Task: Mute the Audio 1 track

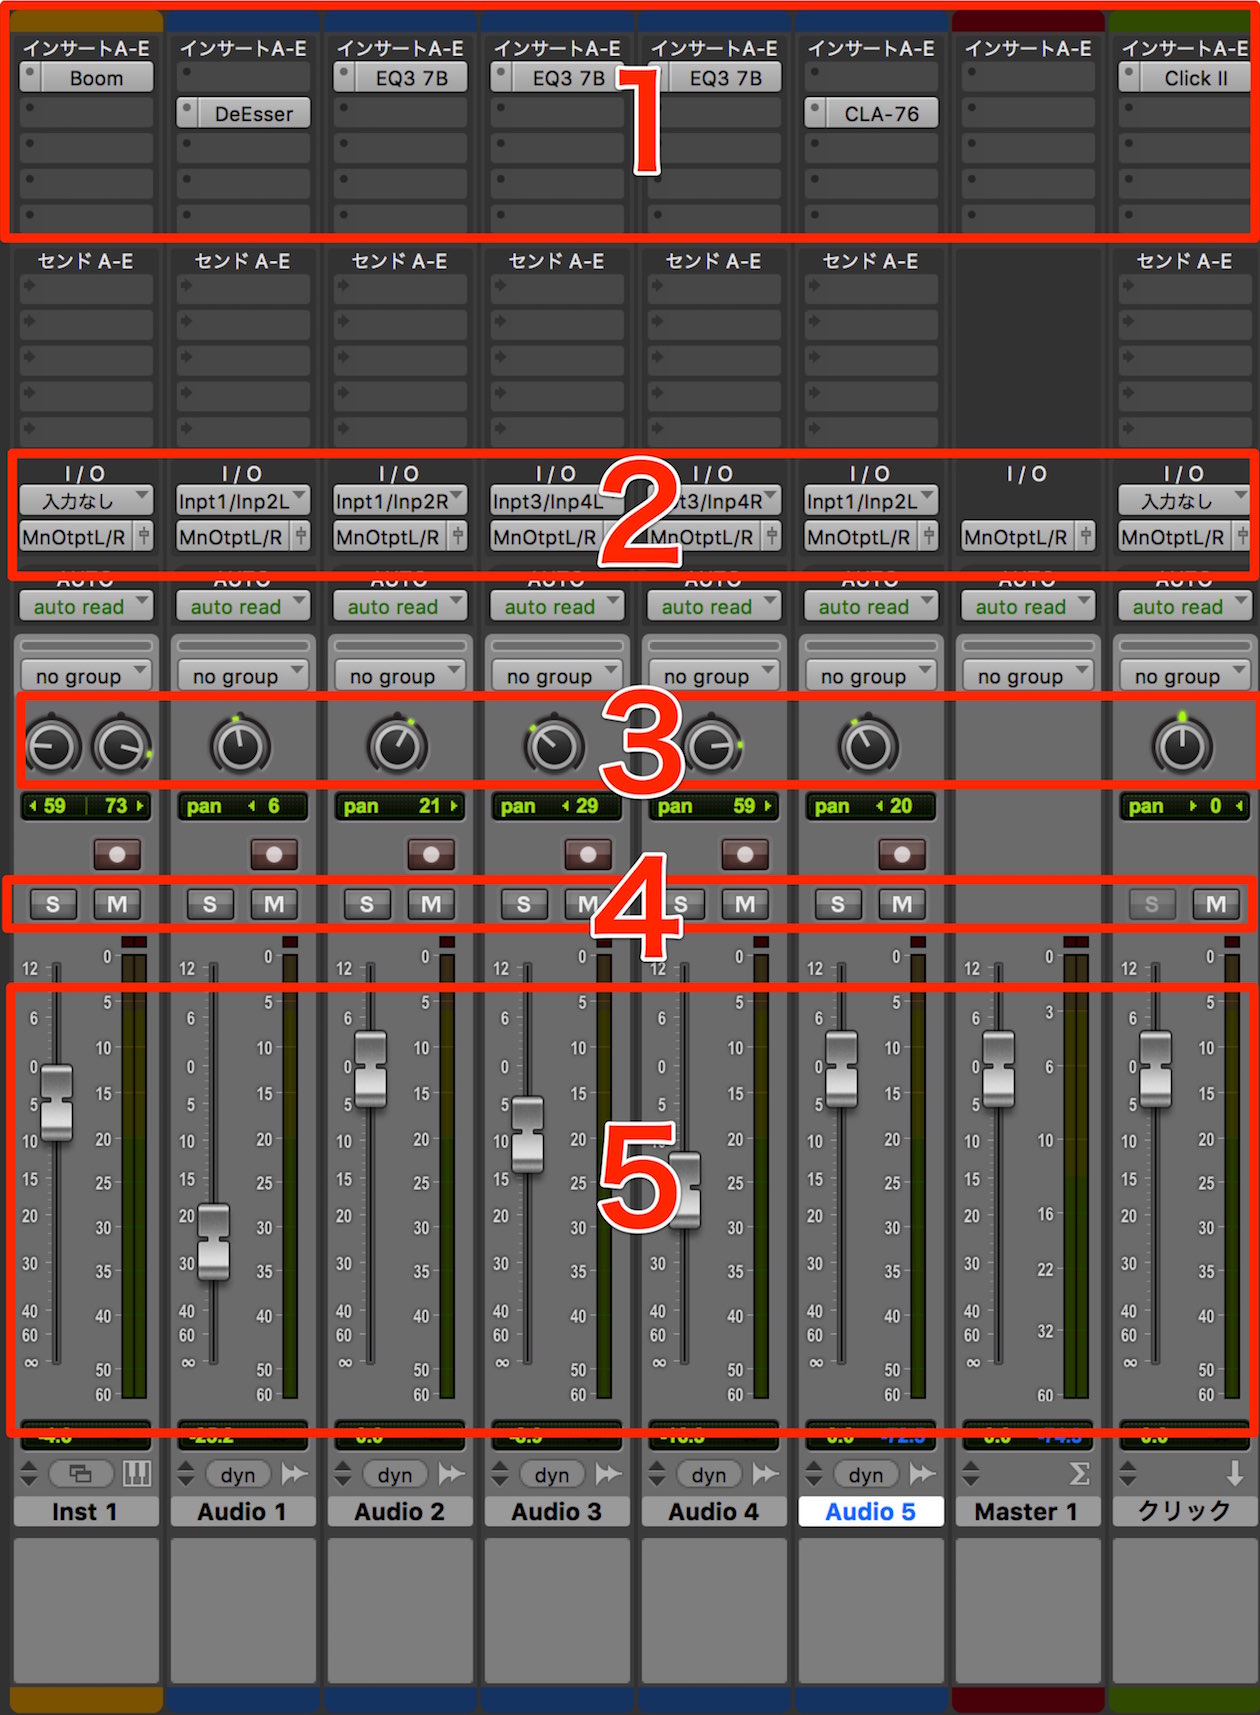Action: [274, 904]
